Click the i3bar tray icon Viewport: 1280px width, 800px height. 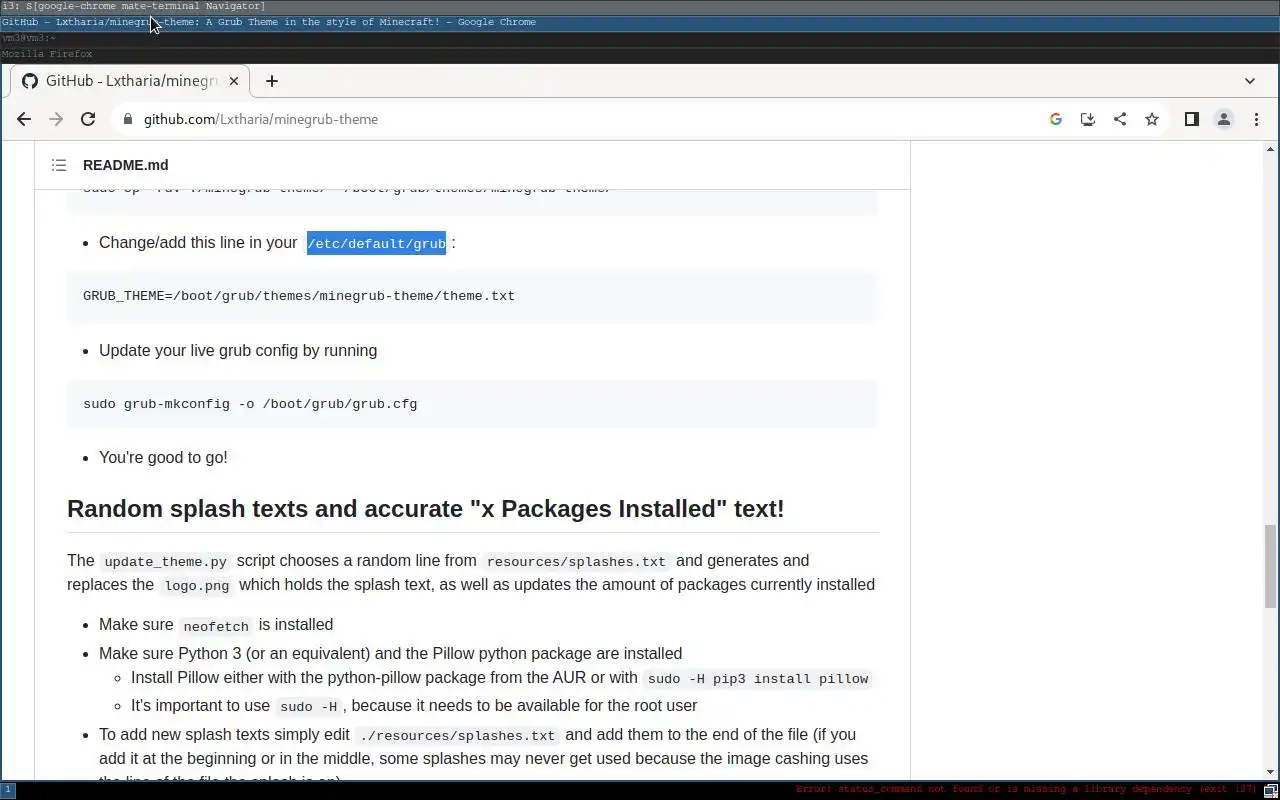pos(1270,790)
